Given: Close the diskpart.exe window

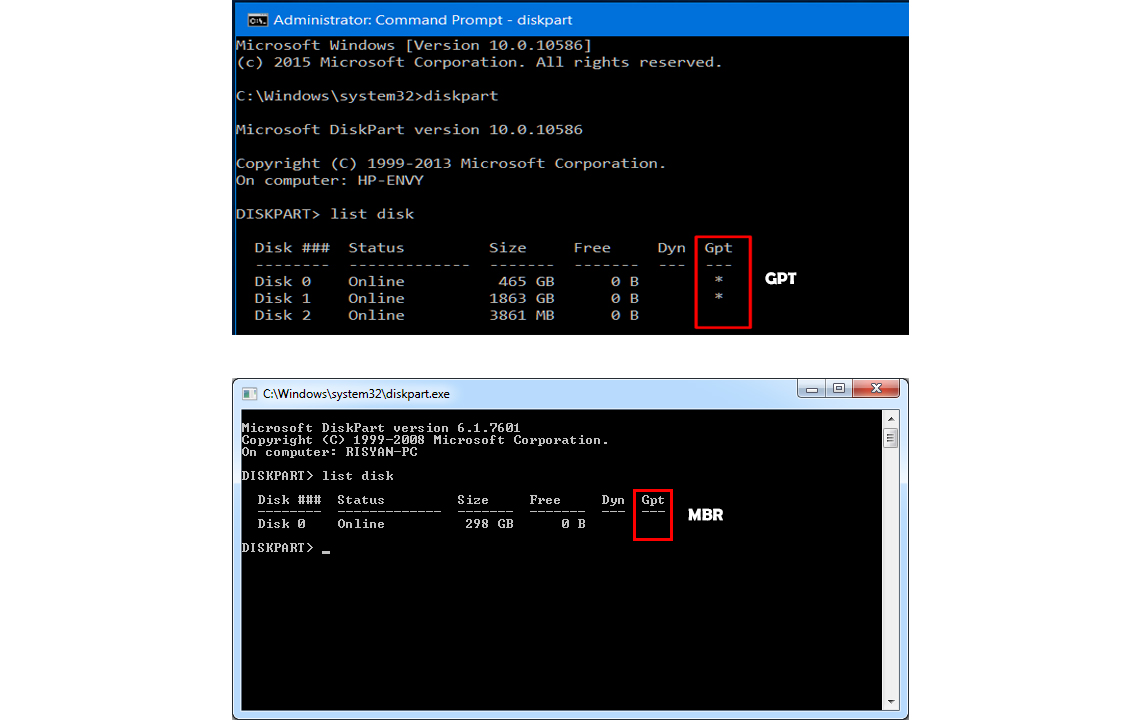Looking at the screenshot, I should [876, 389].
